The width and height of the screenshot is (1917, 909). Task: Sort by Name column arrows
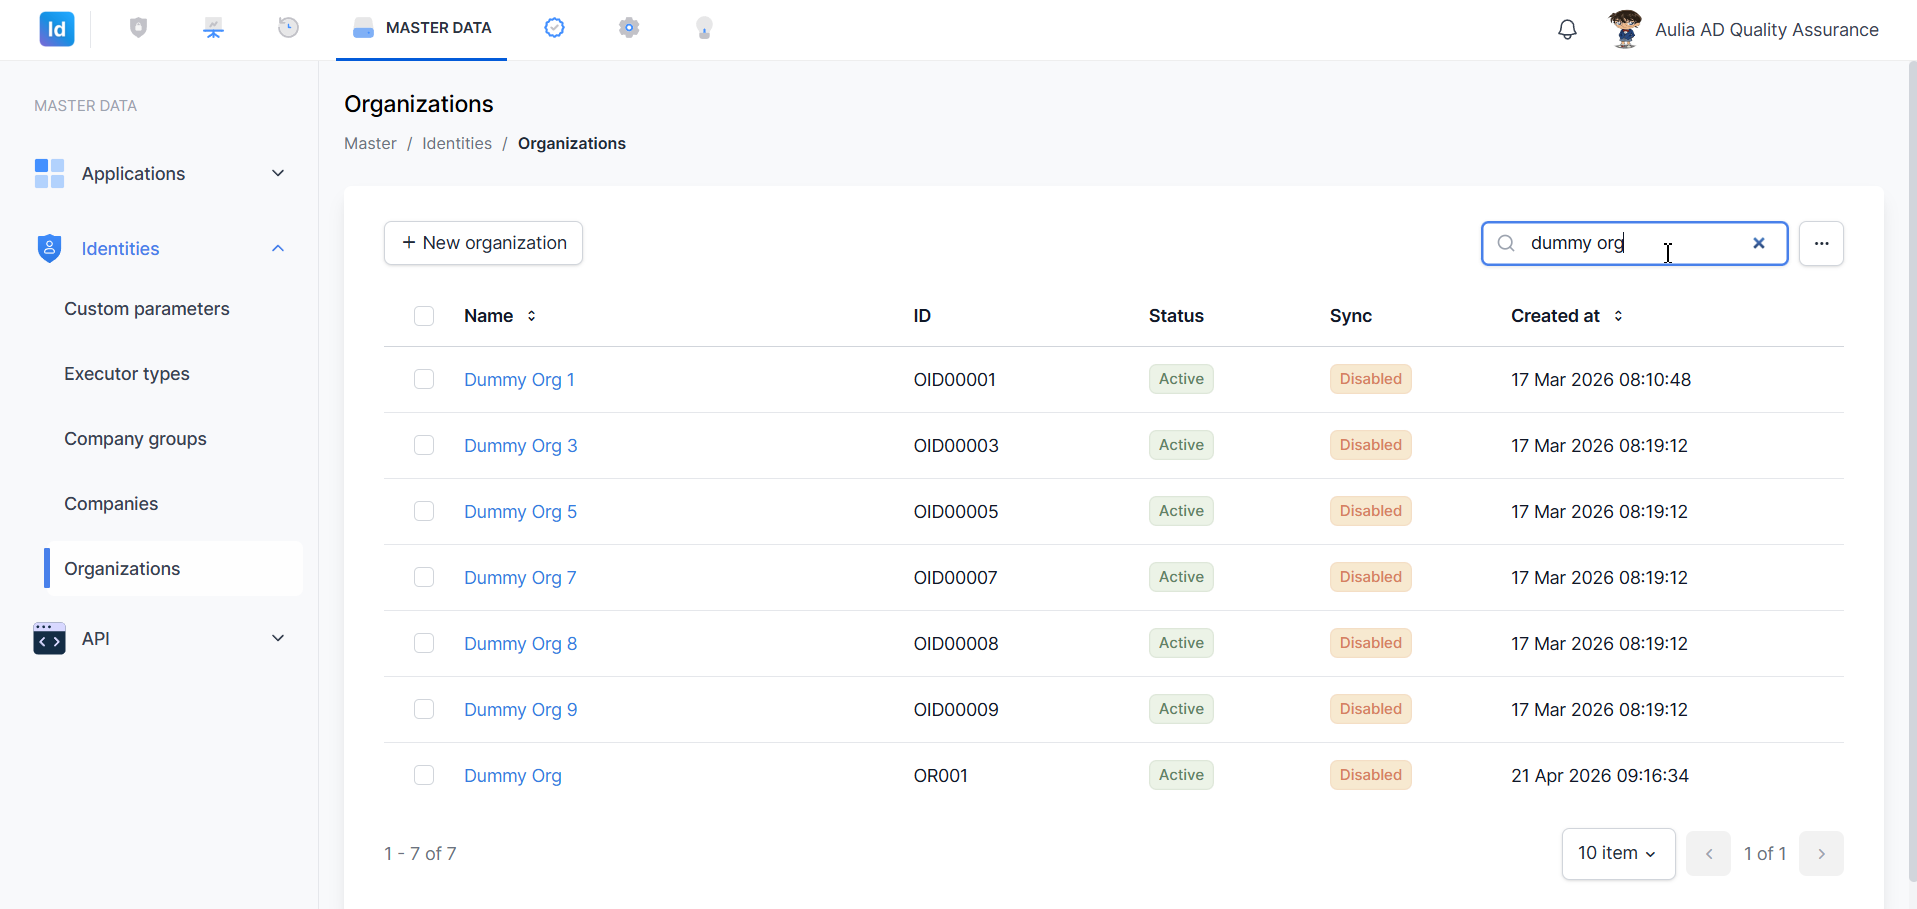(531, 316)
